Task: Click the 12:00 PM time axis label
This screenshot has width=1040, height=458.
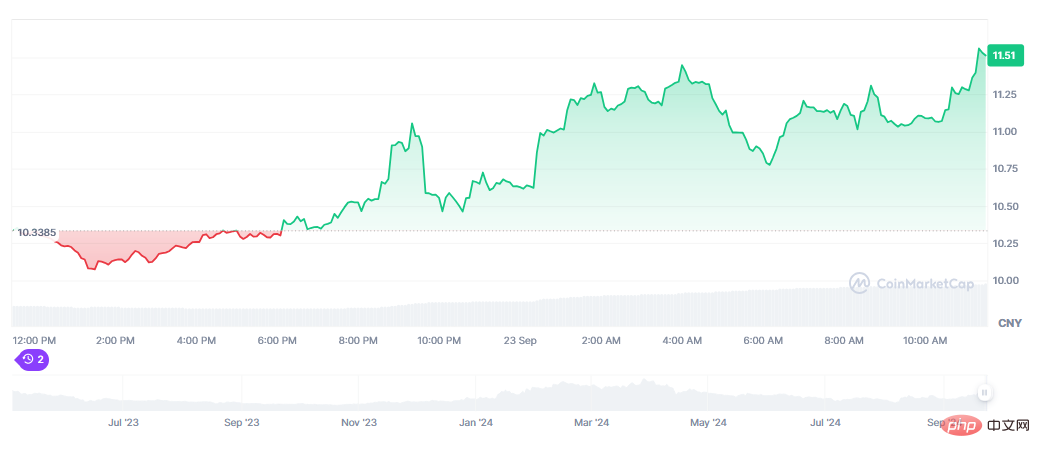Action: [x=34, y=341]
